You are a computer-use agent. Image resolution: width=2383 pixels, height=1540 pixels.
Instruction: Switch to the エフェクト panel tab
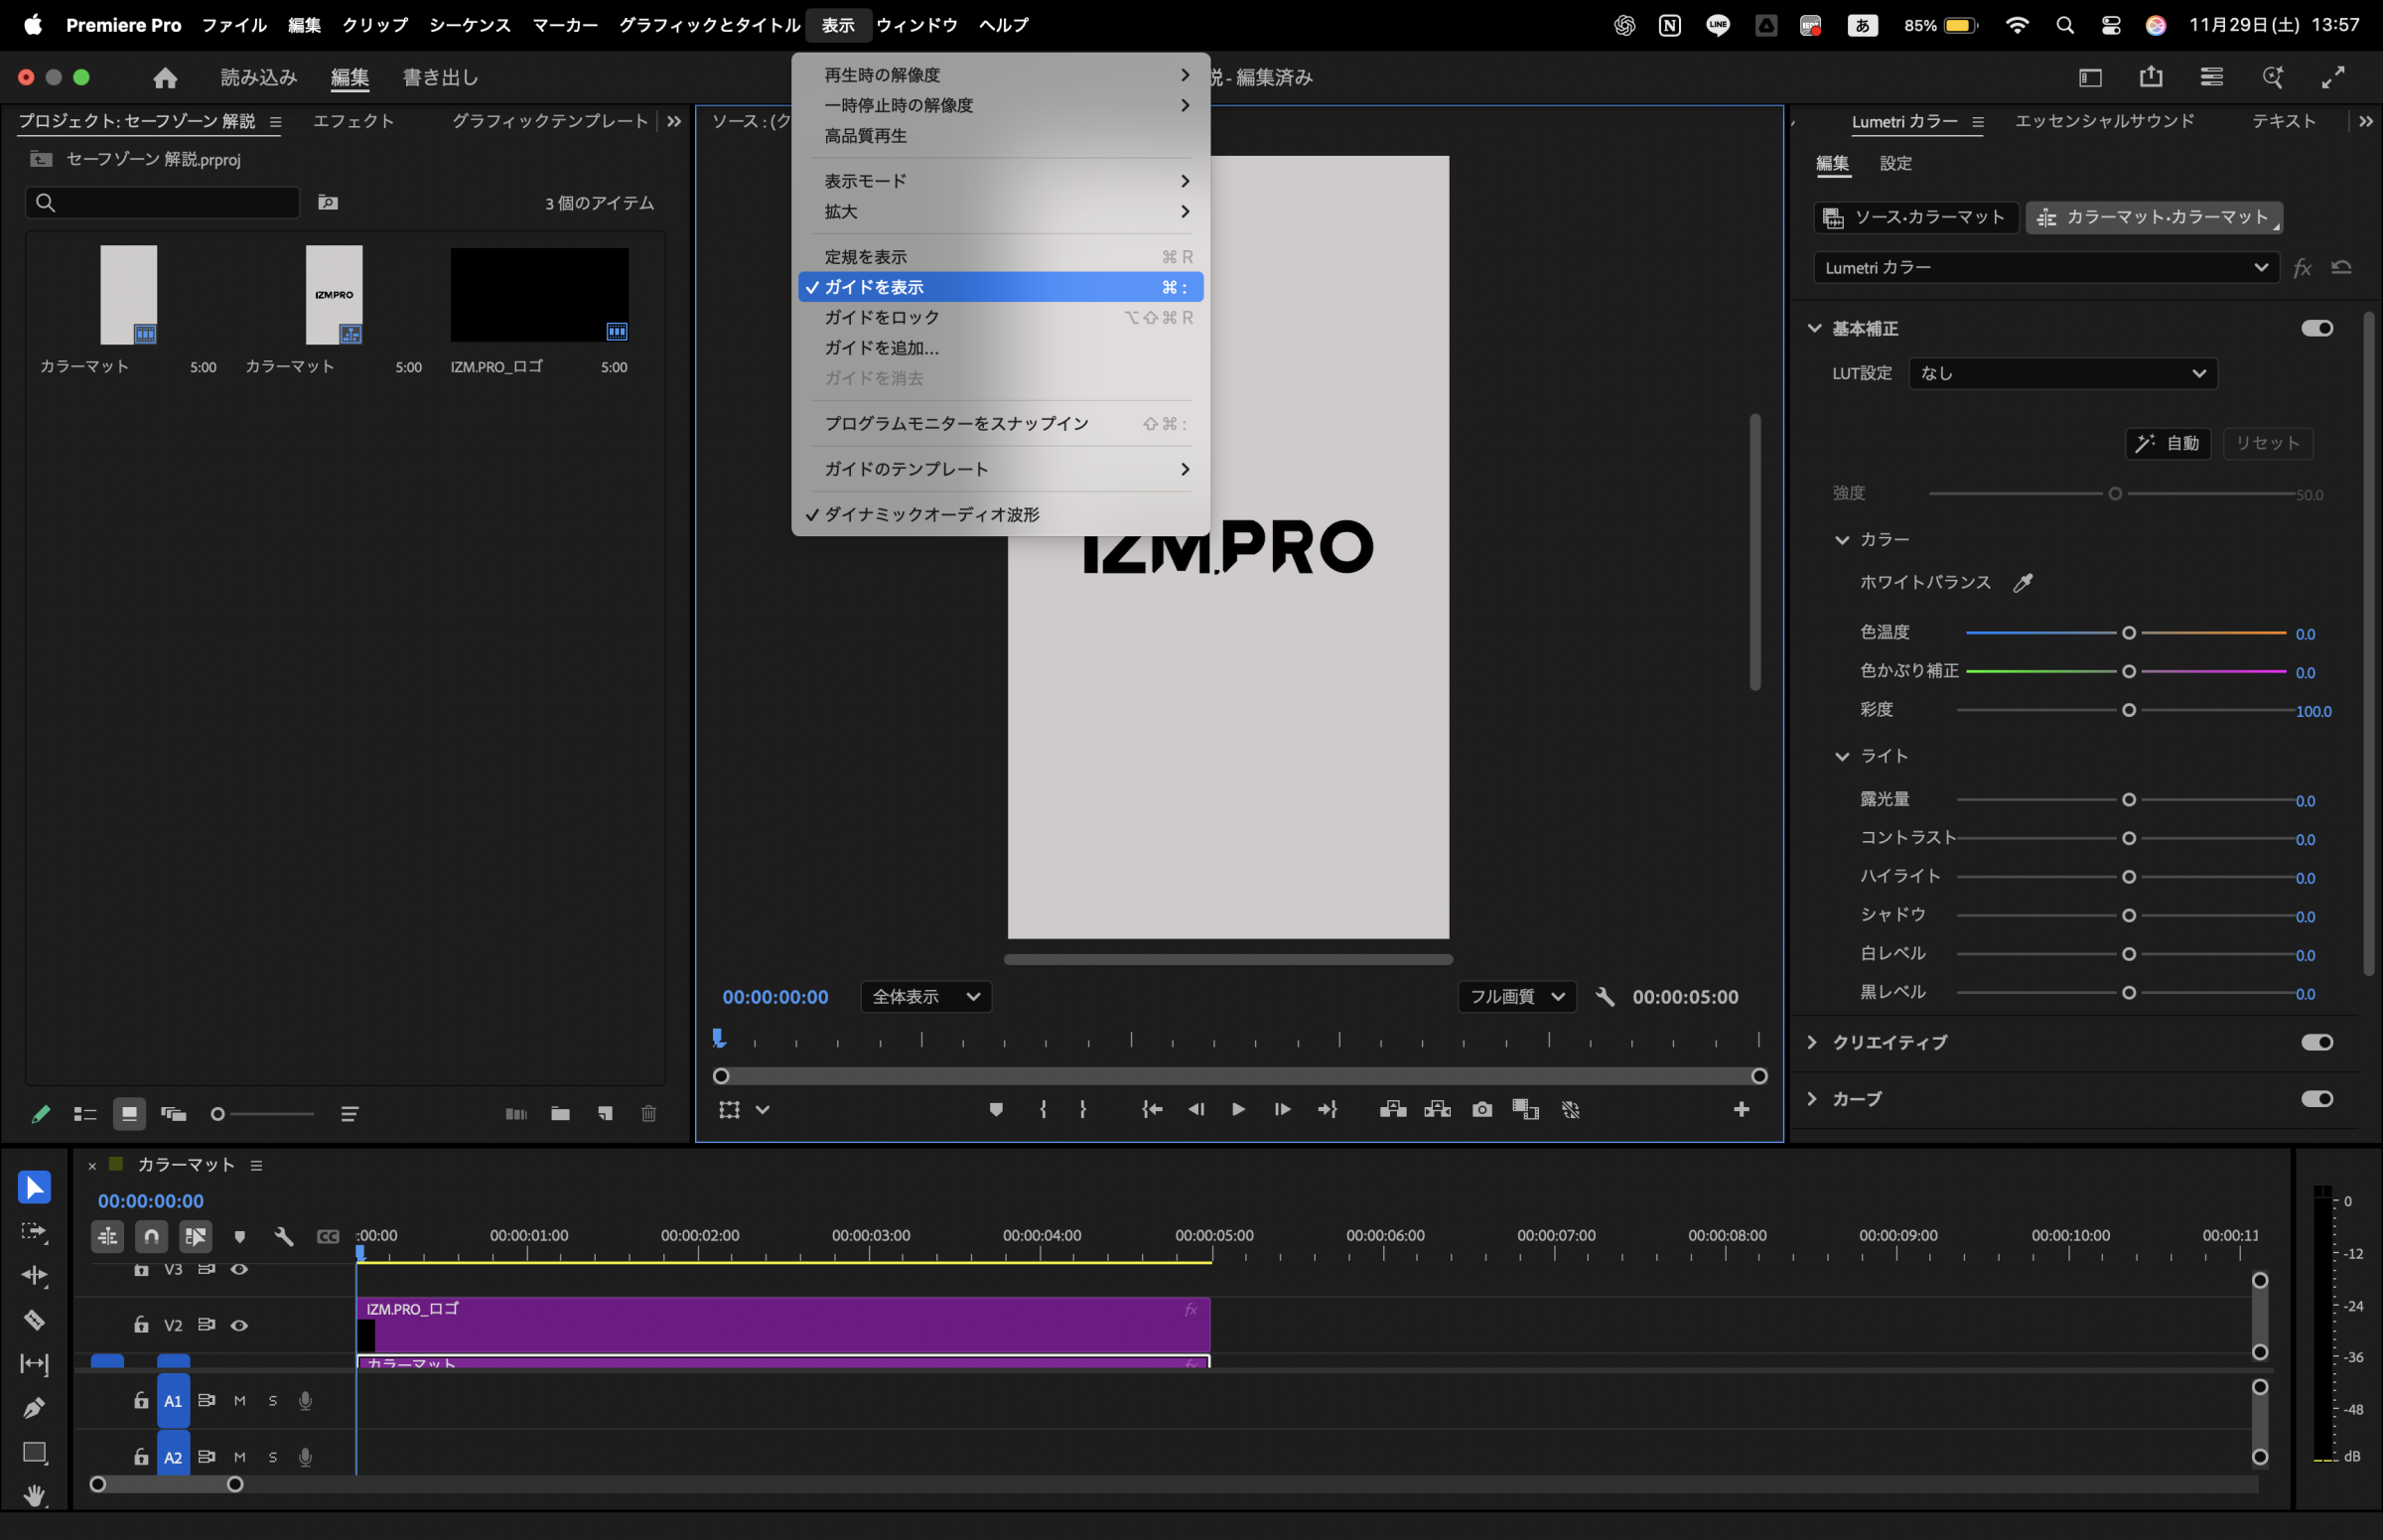(x=353, y=121)
